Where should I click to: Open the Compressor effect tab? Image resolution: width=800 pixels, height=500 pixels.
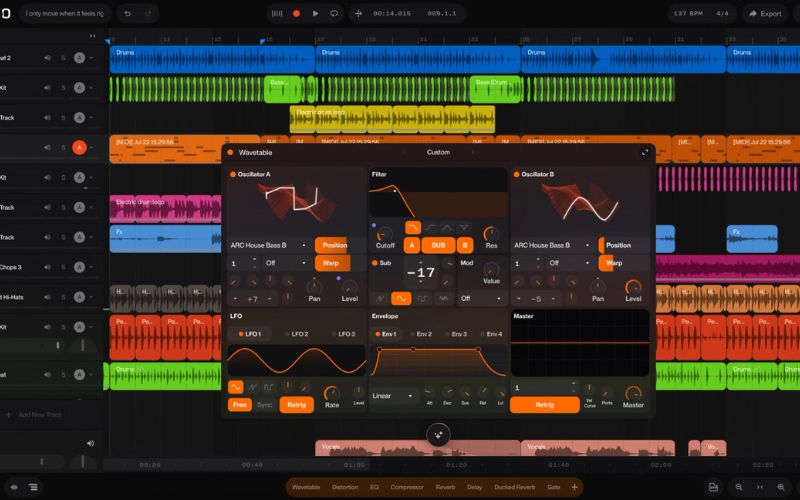[407, 487]
